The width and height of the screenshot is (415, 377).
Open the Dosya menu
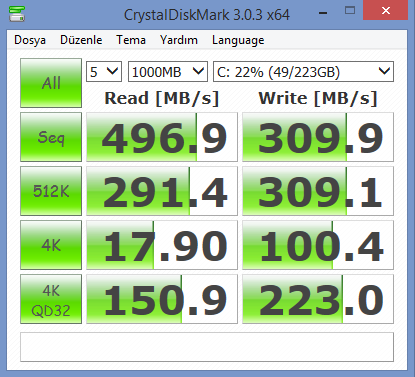point(30,40)
